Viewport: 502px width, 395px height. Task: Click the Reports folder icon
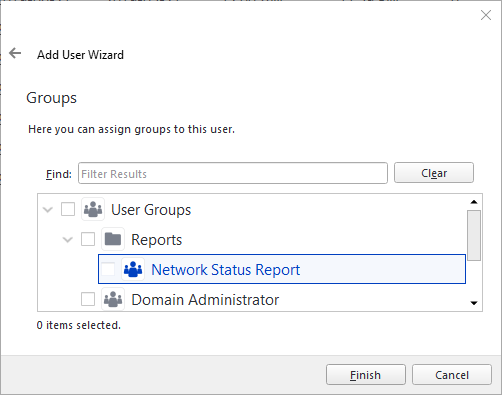(113, 239)
